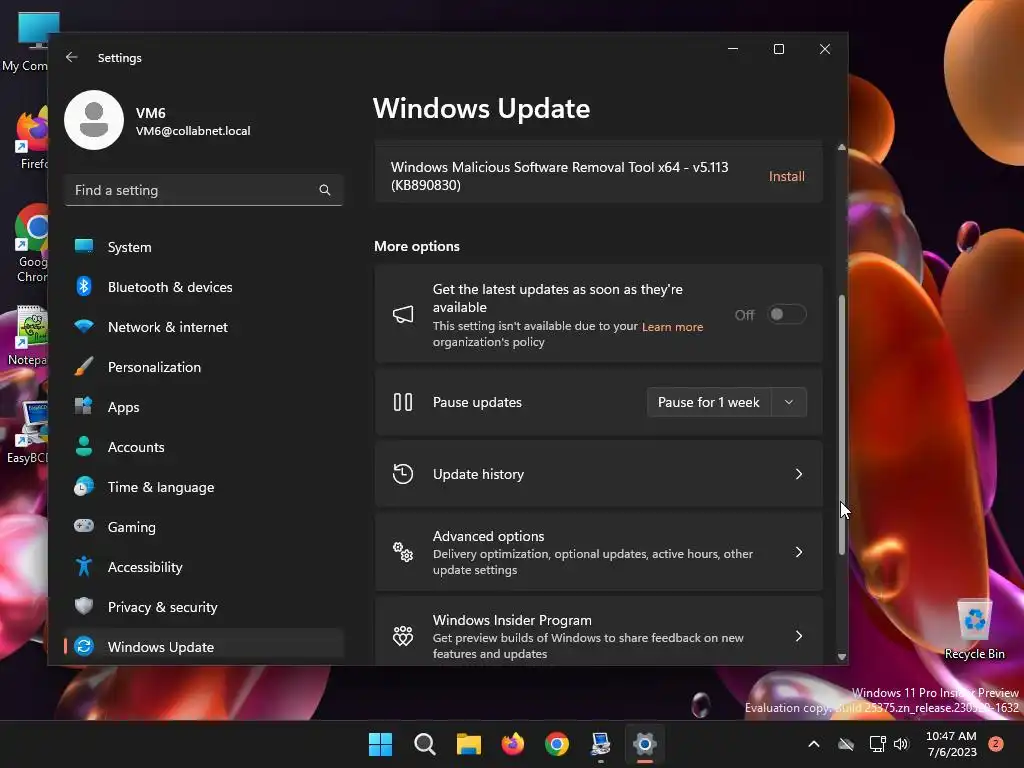
Task: Expand the pause duration dropdown arrow
Action: tap(789, 402)
